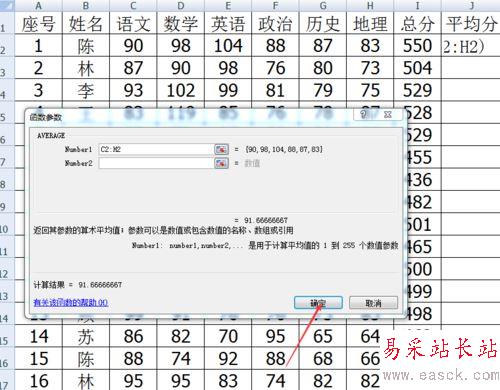Click the 姓名 header cell
This screenshot has height=390, width=500.
click(x=86, y=23)
